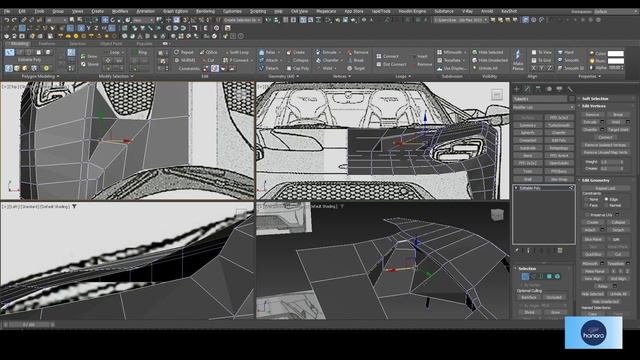Open the Workspaces dropdown

617,11
